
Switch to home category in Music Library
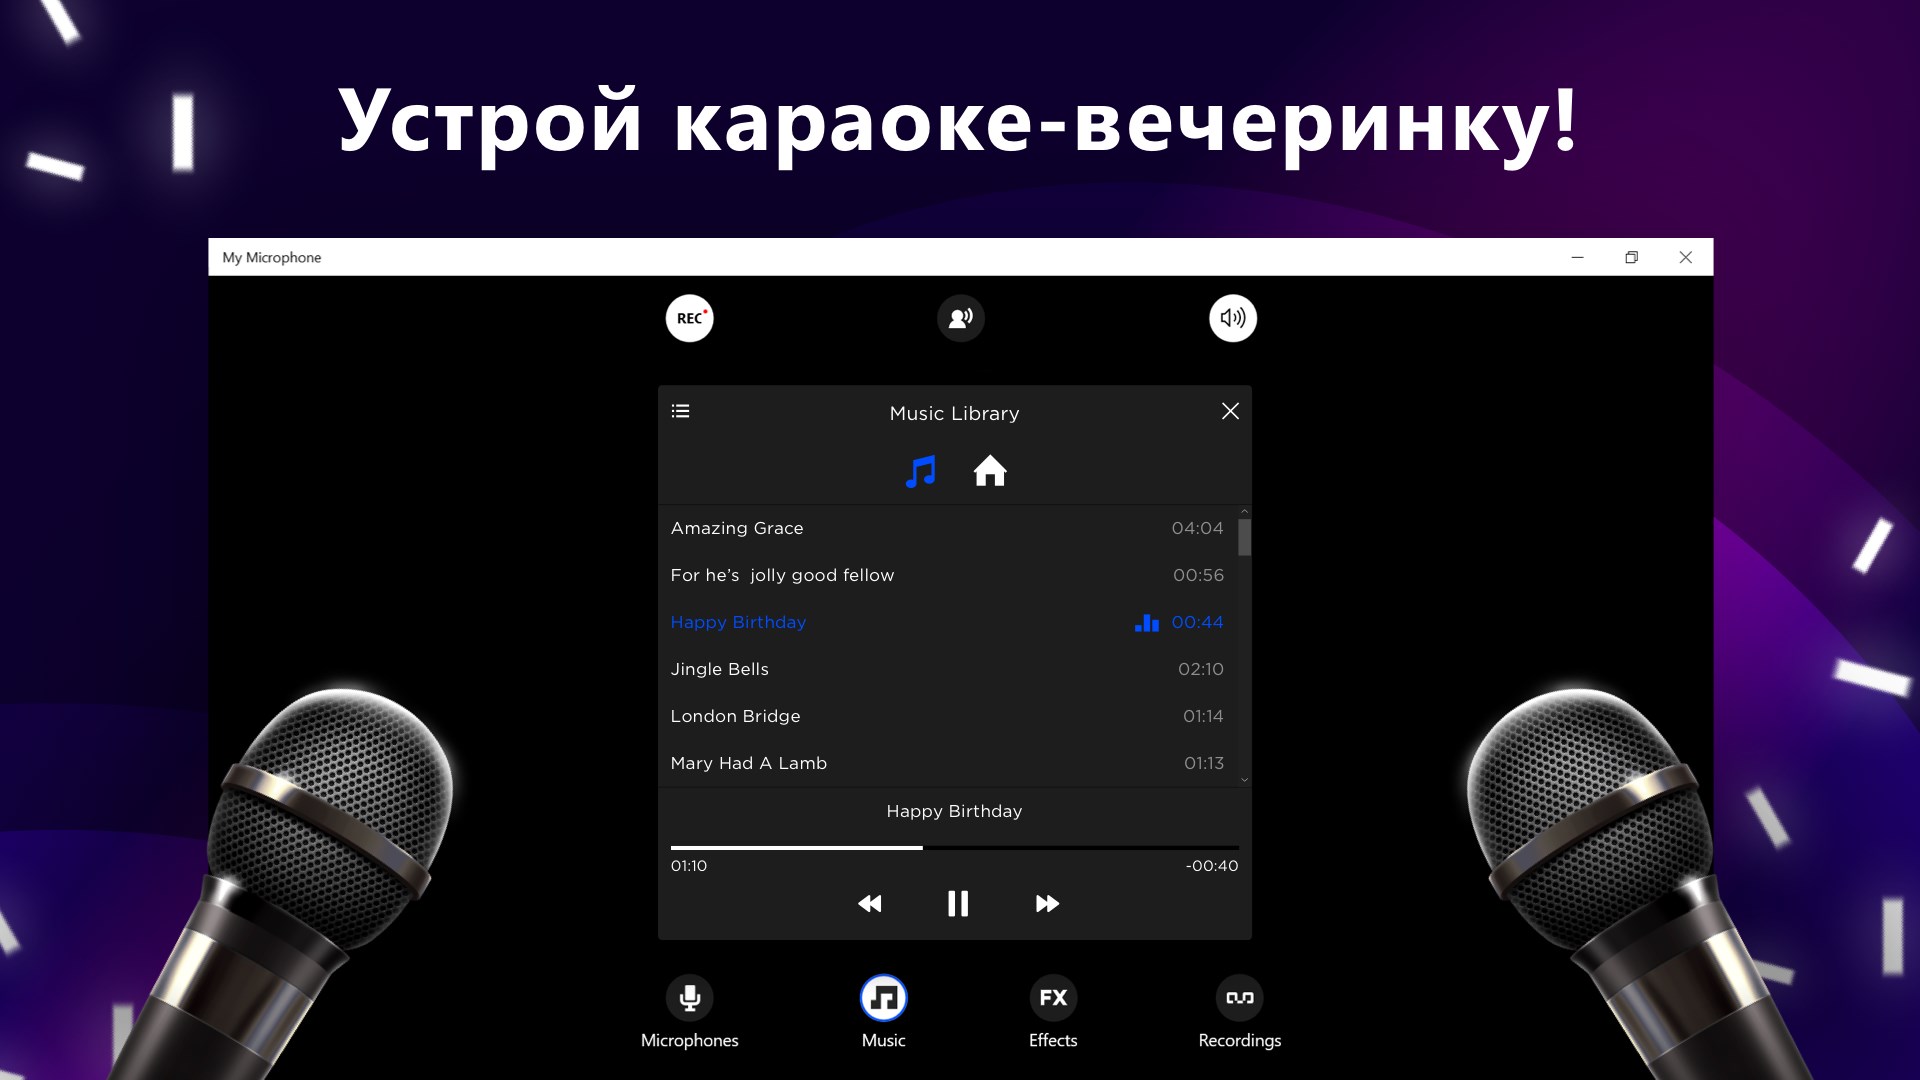point(989,471)
